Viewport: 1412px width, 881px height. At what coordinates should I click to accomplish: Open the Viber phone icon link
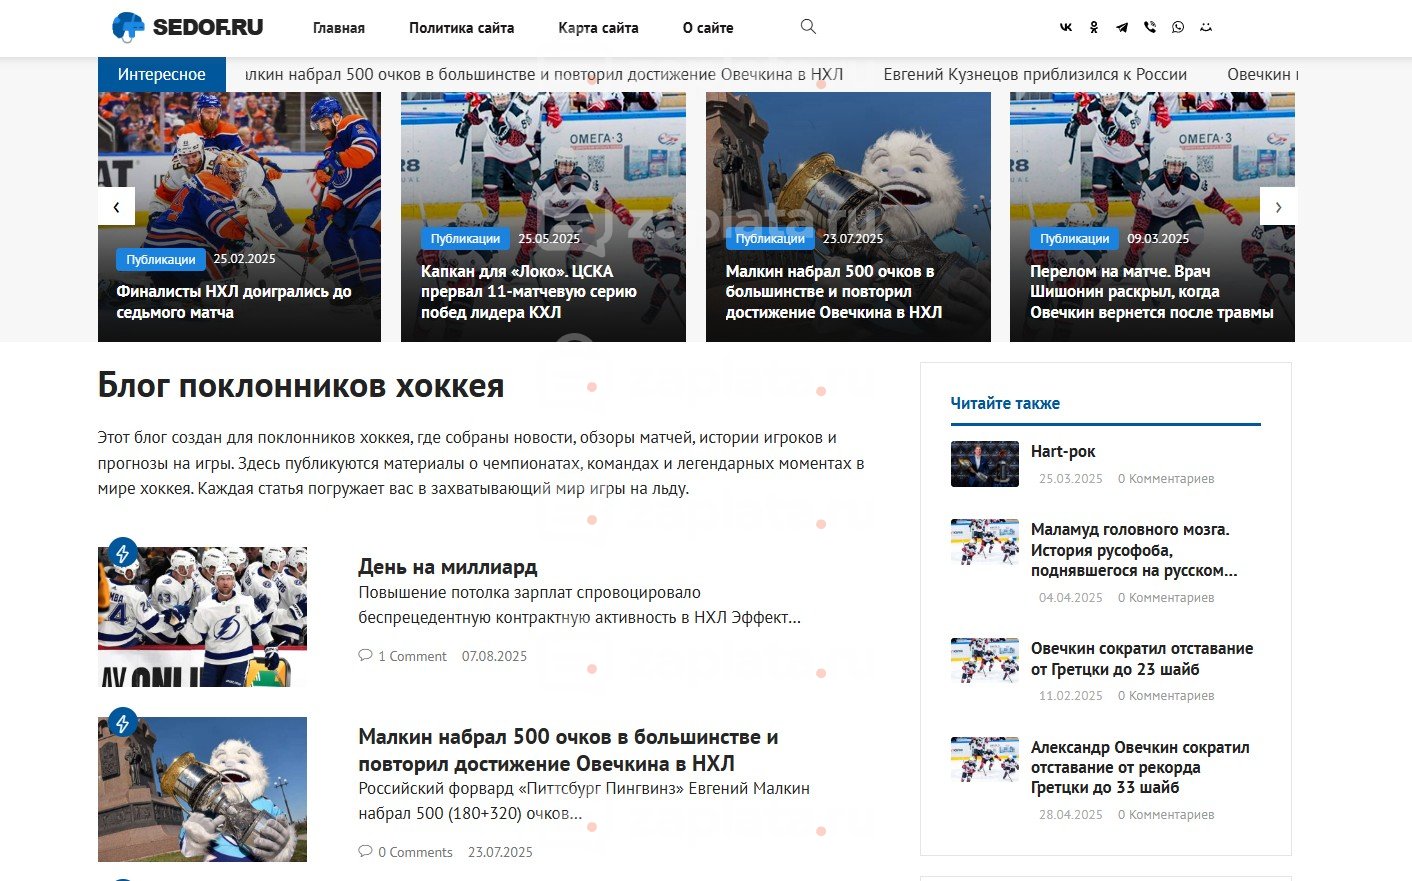(1150, 28)
